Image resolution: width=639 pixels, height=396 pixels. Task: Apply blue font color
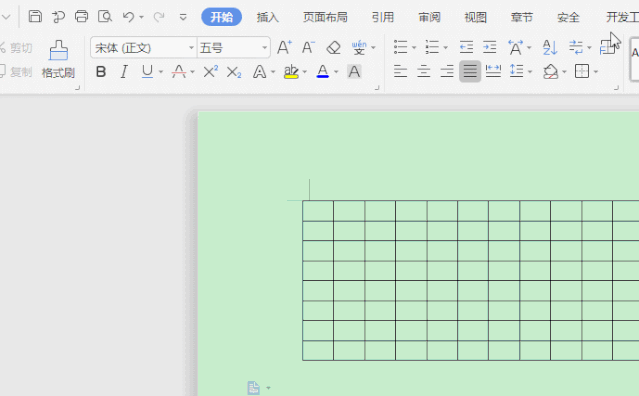tap(323, 72)
